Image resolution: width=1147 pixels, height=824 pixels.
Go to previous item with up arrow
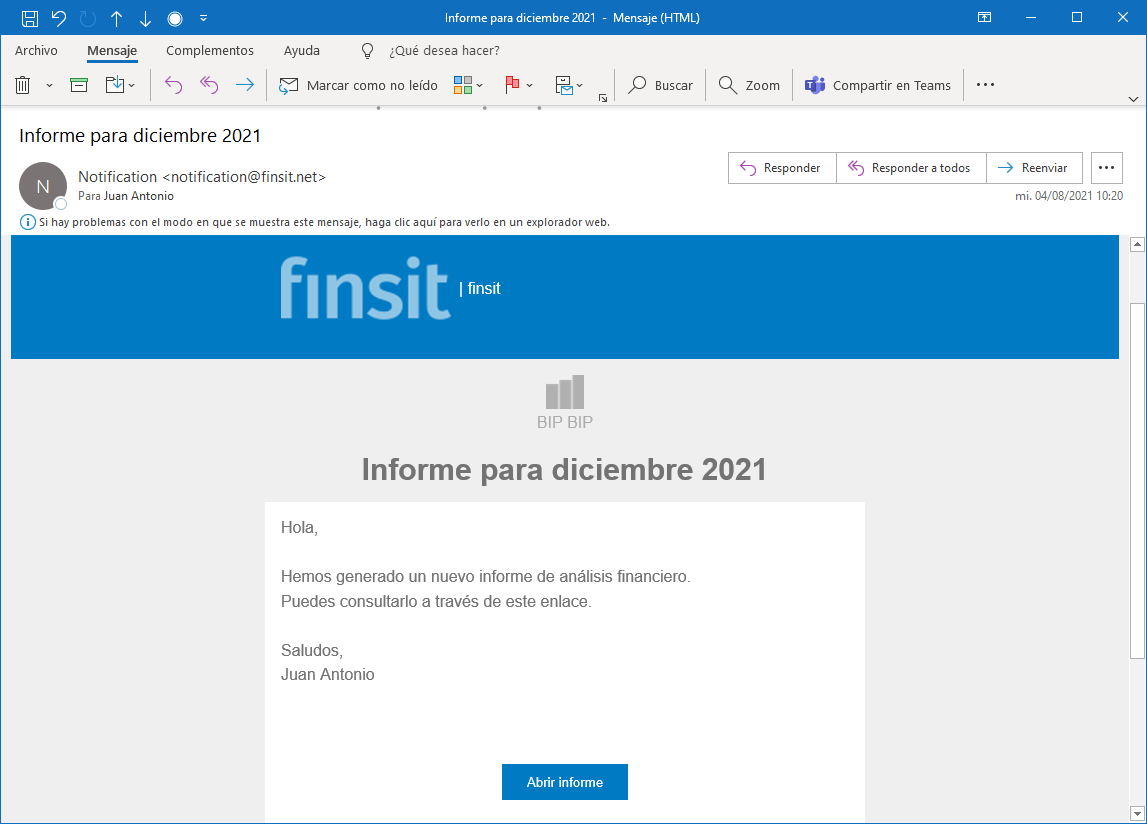click(x=116, y=18)
